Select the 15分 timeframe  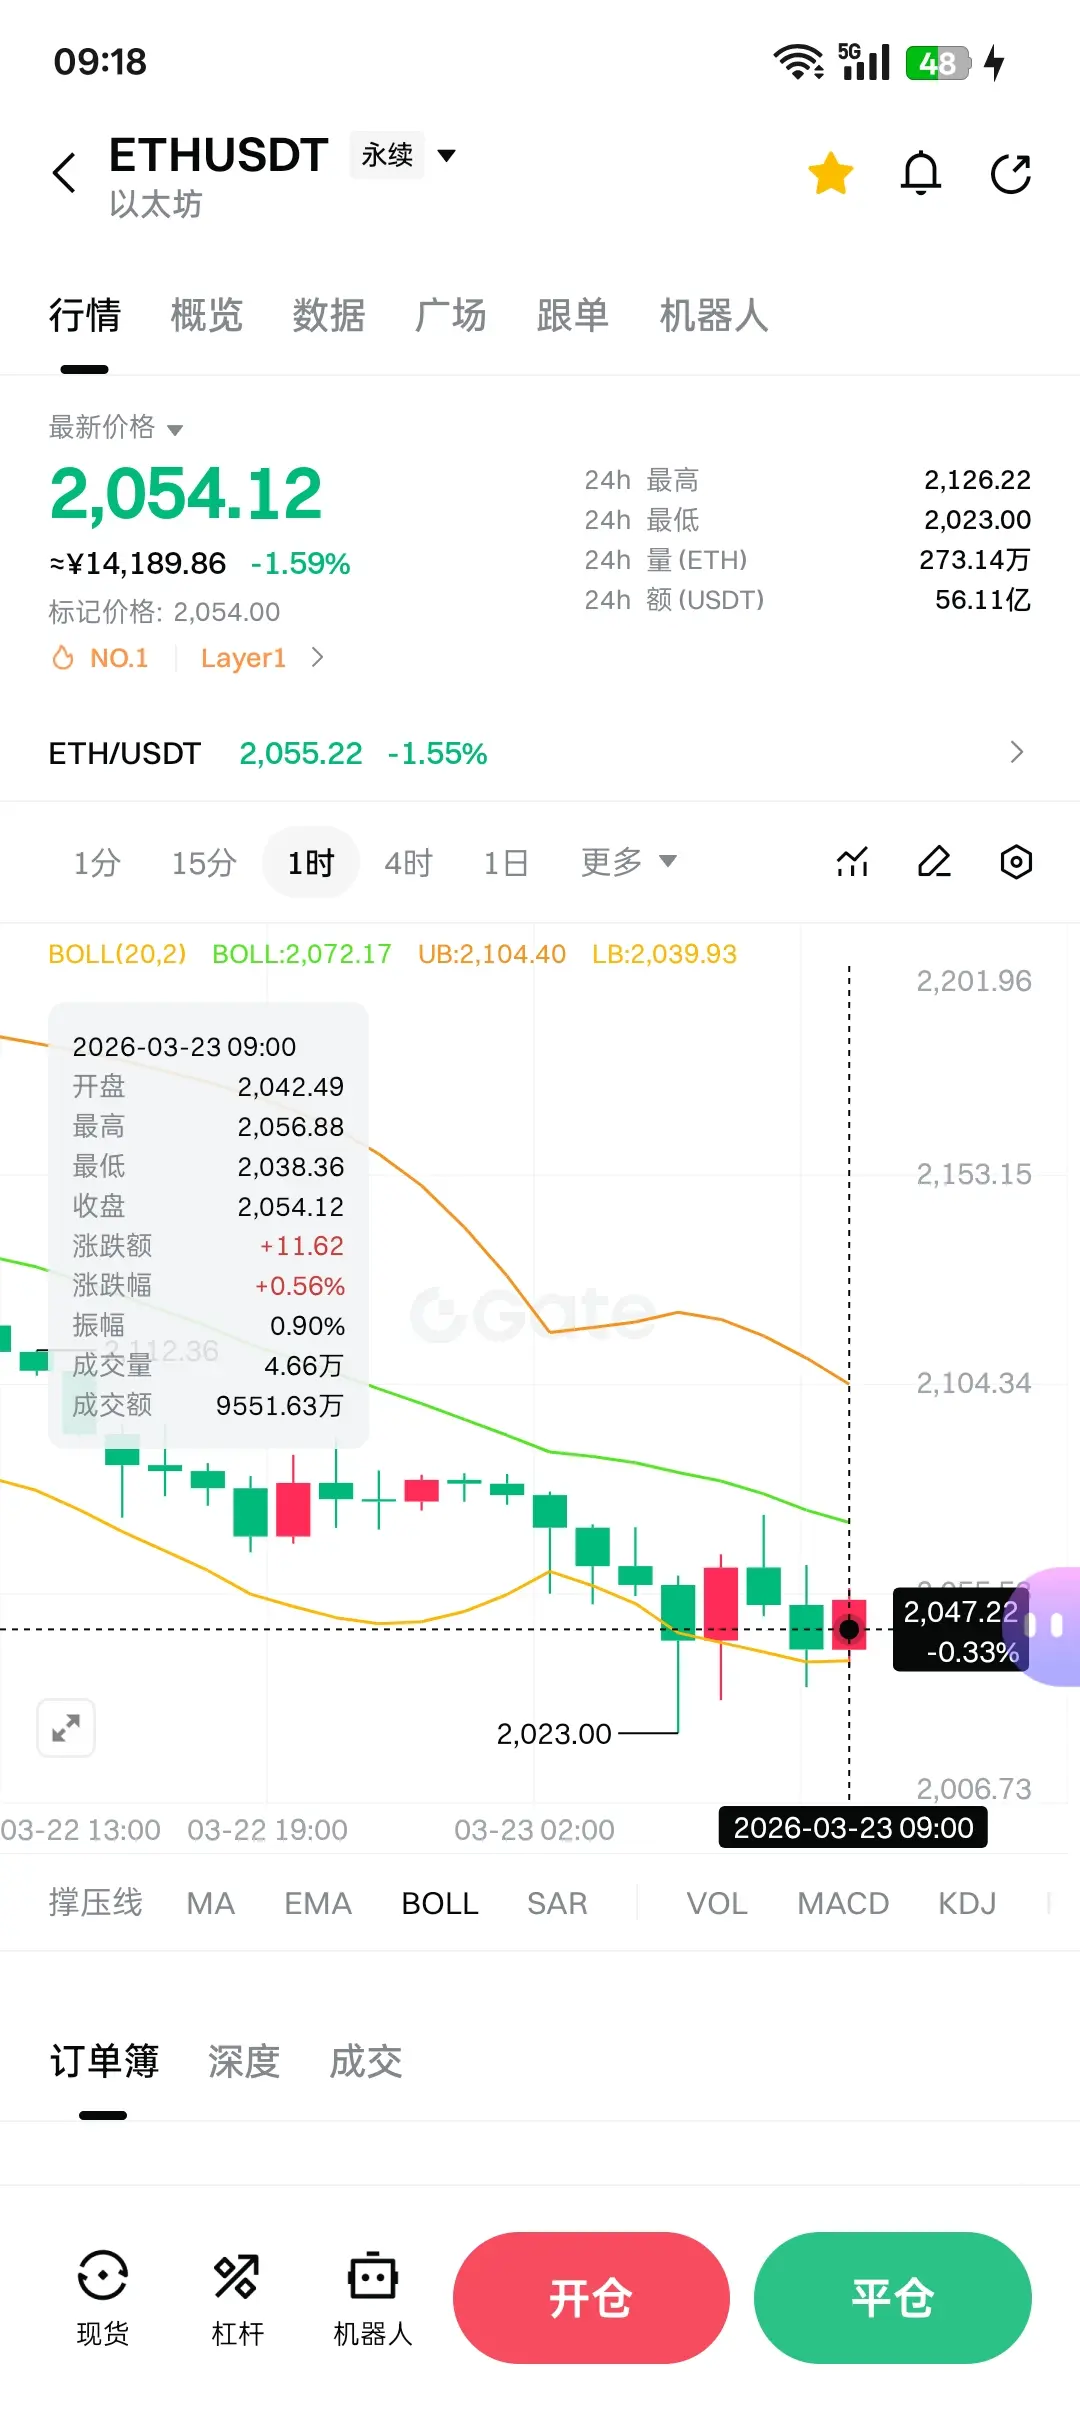pos(204,862)
